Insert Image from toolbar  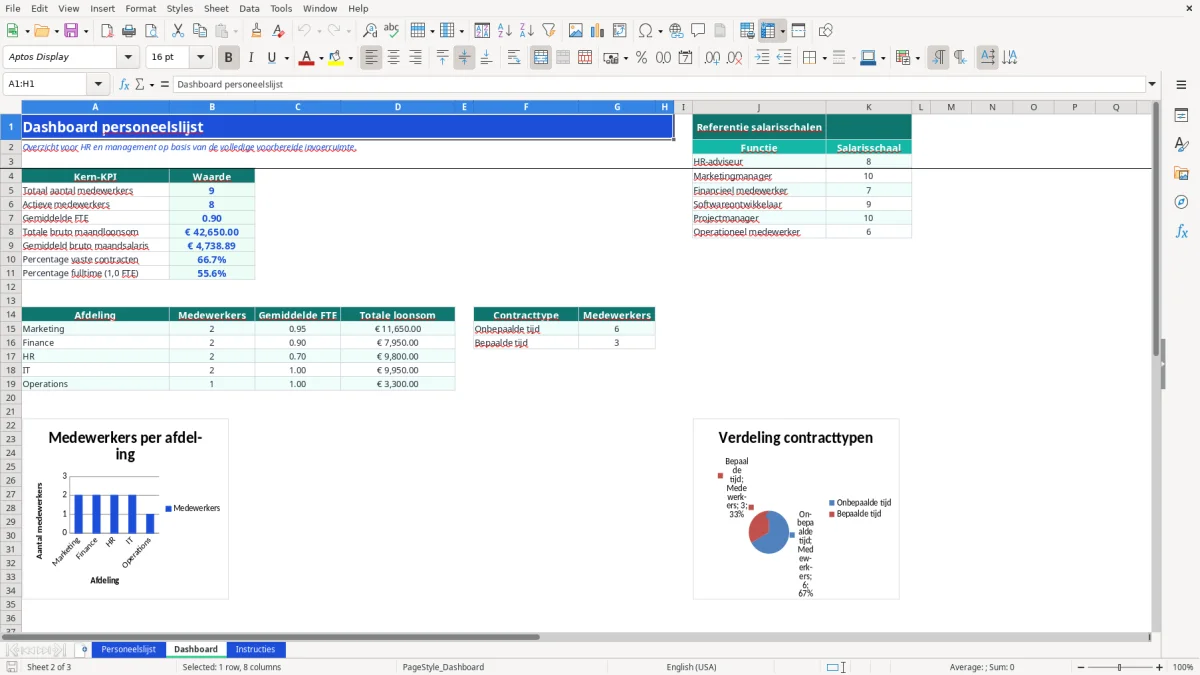point(576,31)
